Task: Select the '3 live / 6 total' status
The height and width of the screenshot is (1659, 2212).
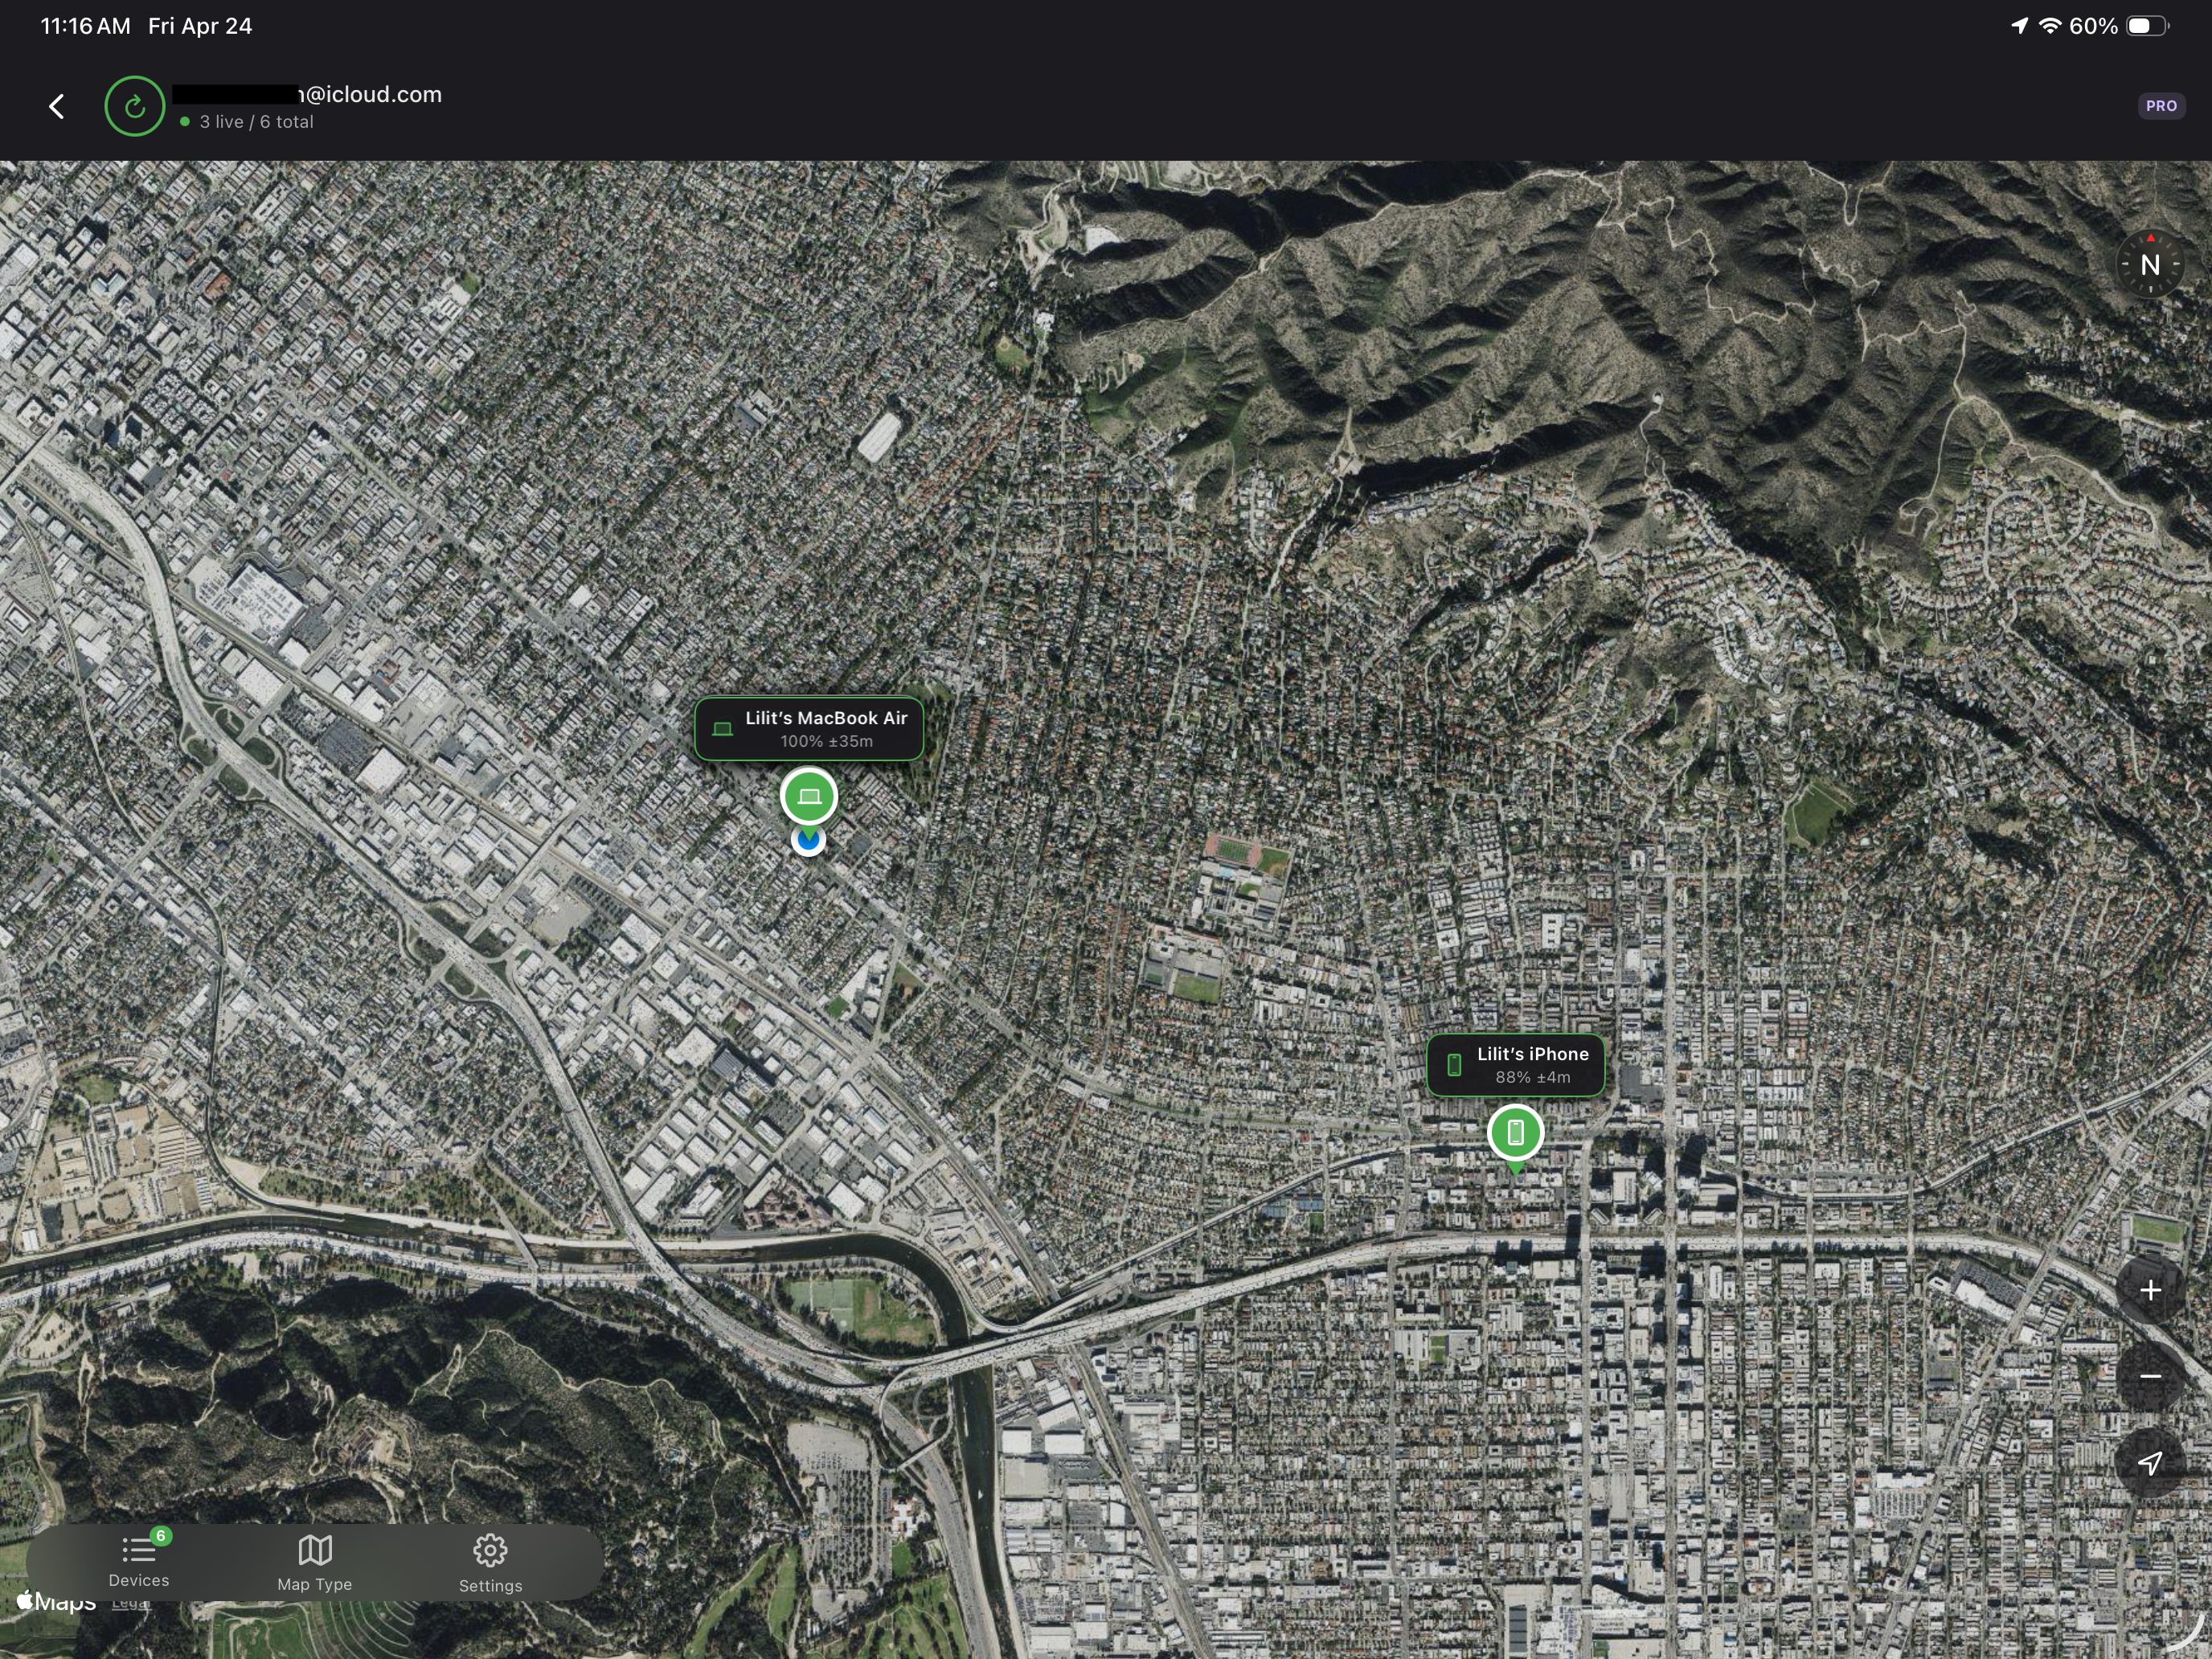Action: [247, 122]
